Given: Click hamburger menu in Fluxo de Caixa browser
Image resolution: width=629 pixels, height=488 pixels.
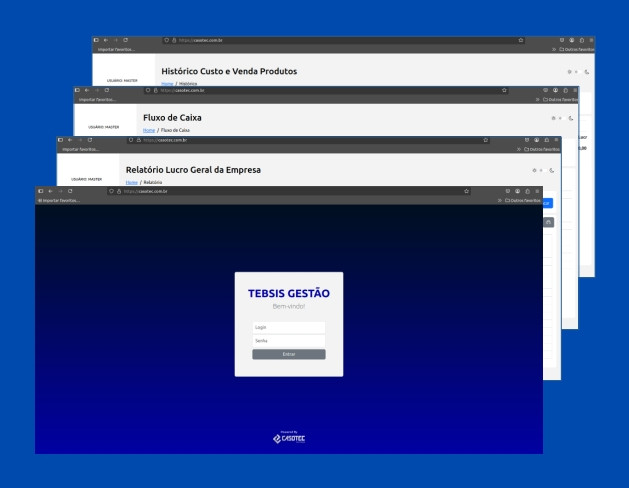Looking at the screenshot, I should [573, 90].
